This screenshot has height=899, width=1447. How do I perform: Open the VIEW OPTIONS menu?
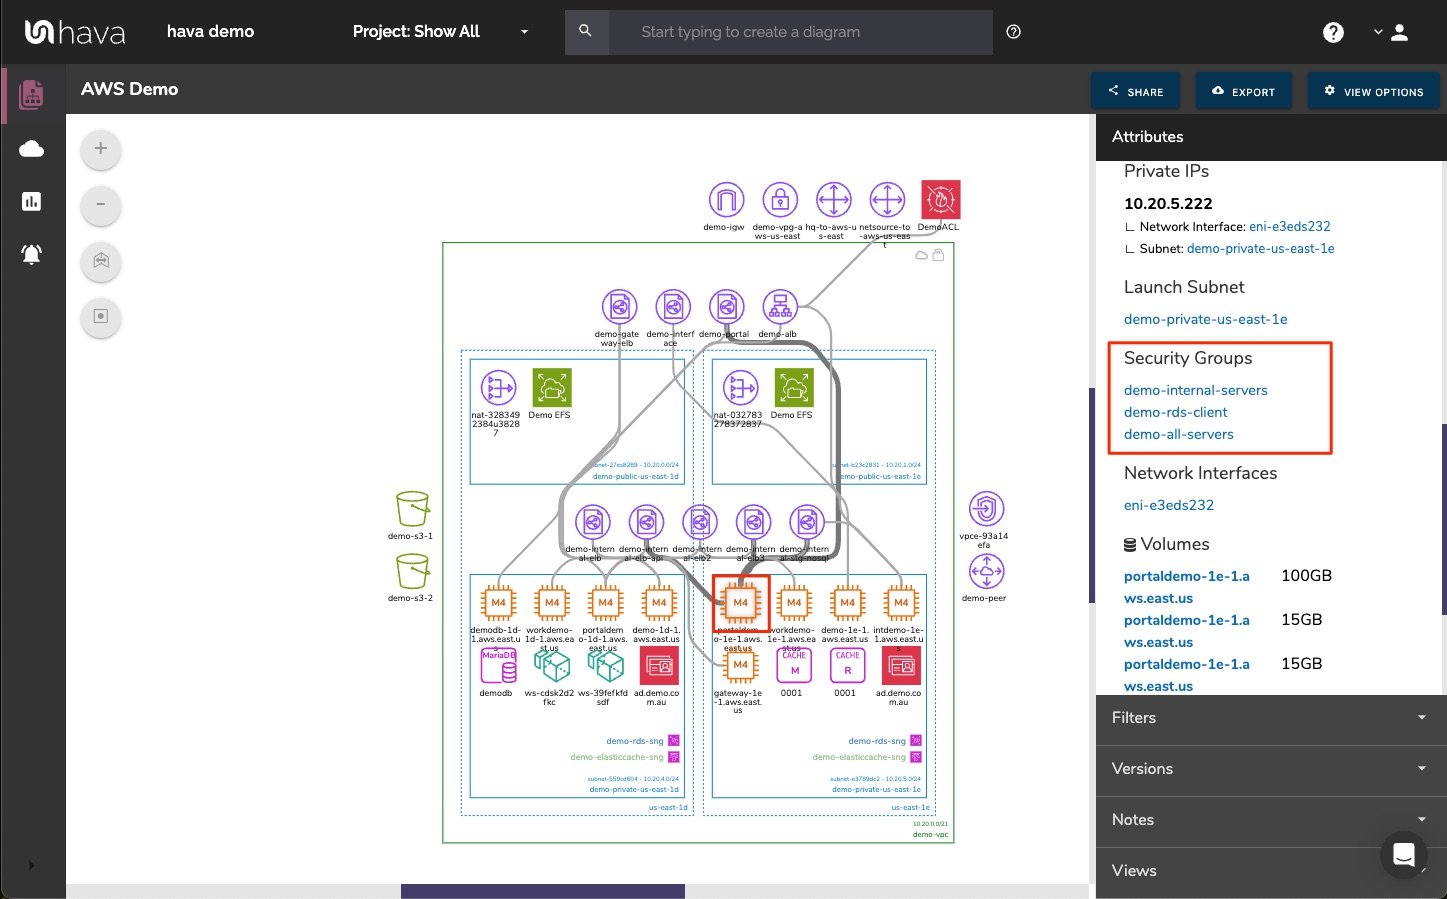click(1373, 90)
